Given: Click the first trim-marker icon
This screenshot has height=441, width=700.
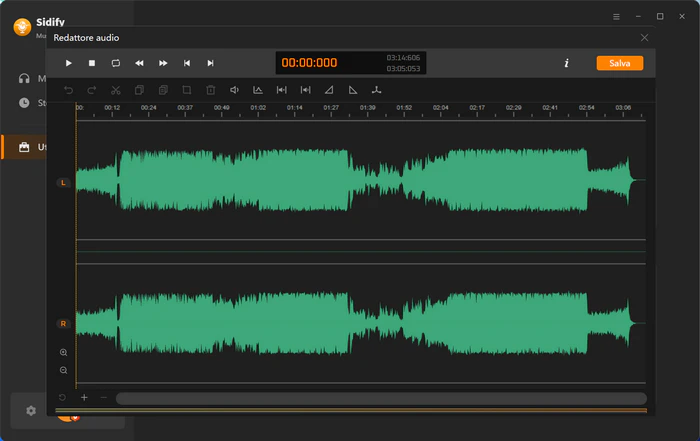Looking at the screenshot, I should click(281, 90).
